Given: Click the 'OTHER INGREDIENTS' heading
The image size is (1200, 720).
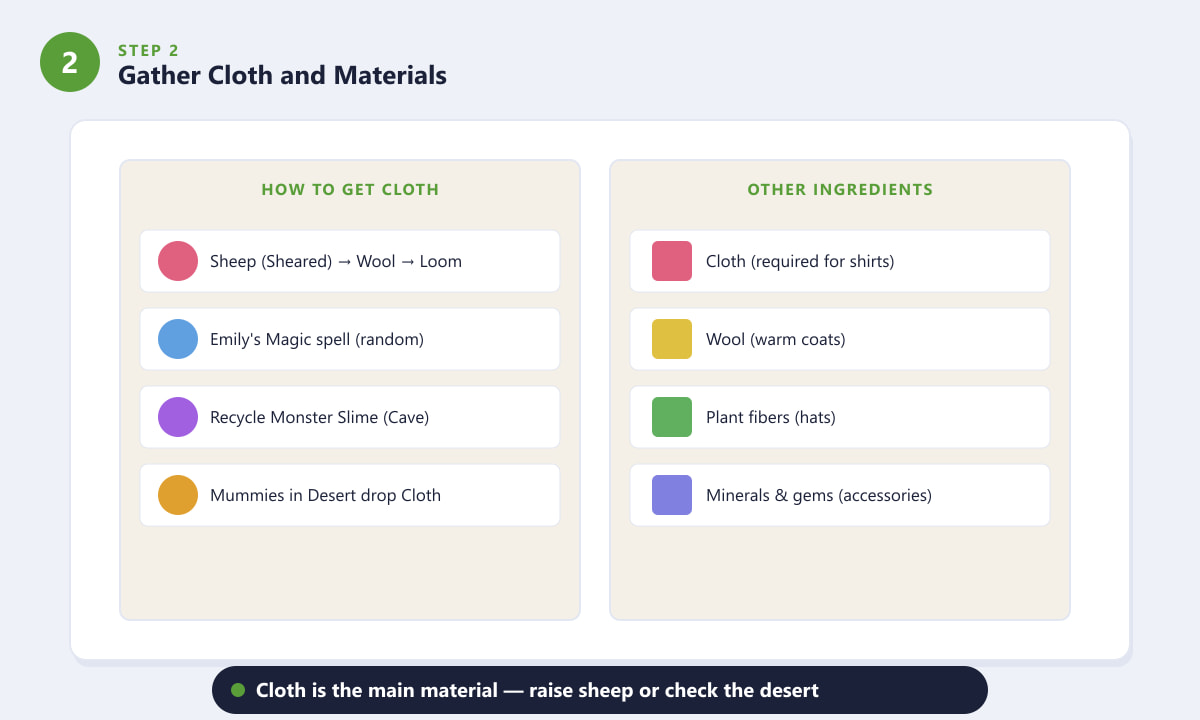Looking at the screenshot, I should point(840,189).
